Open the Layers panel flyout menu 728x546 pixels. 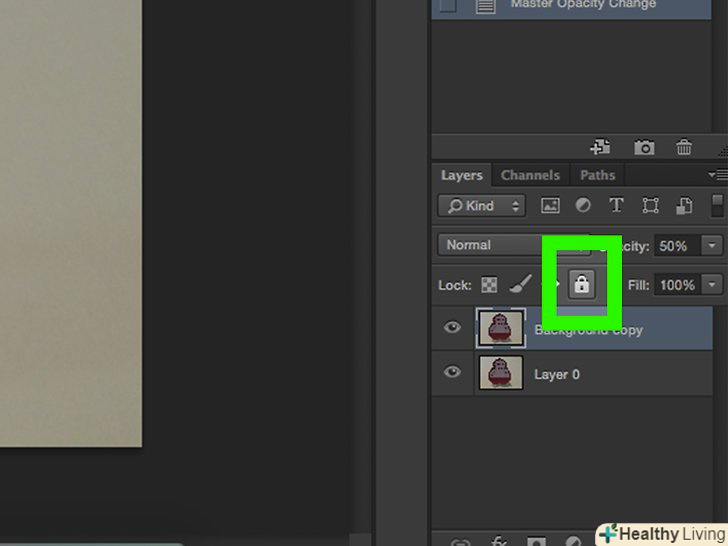tap(718, 175)
